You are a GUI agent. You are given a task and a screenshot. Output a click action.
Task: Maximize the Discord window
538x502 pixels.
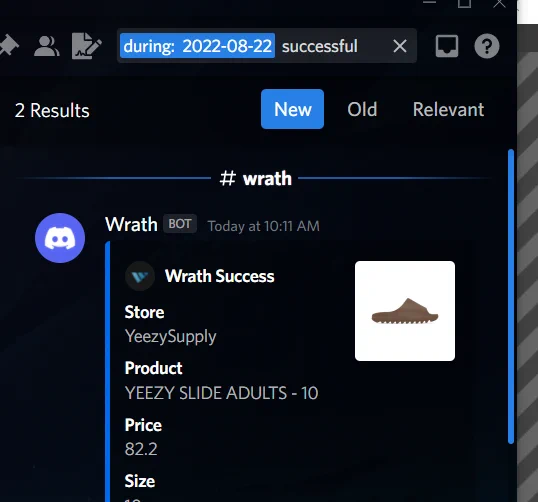tap(464, 3)
